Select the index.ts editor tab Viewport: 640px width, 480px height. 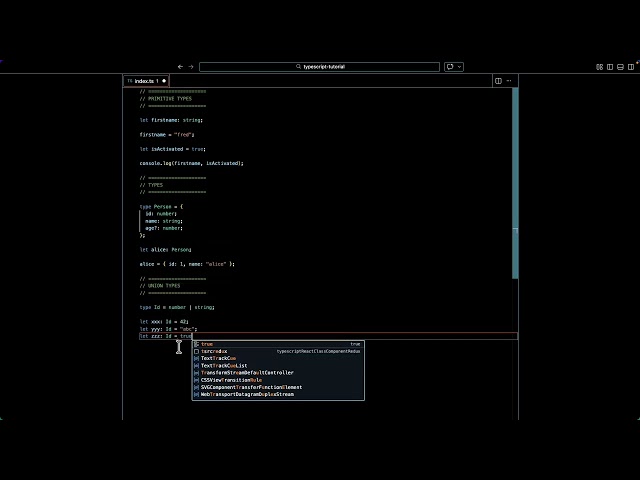[146, 81]
